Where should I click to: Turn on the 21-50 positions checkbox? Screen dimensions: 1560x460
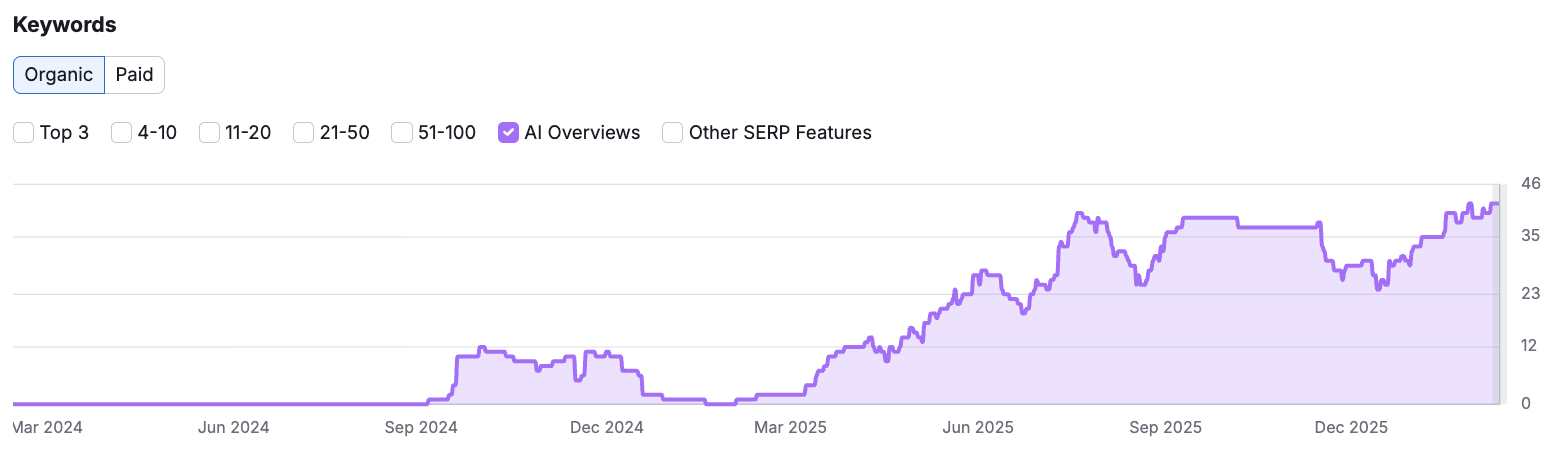[x=303, y=132]
